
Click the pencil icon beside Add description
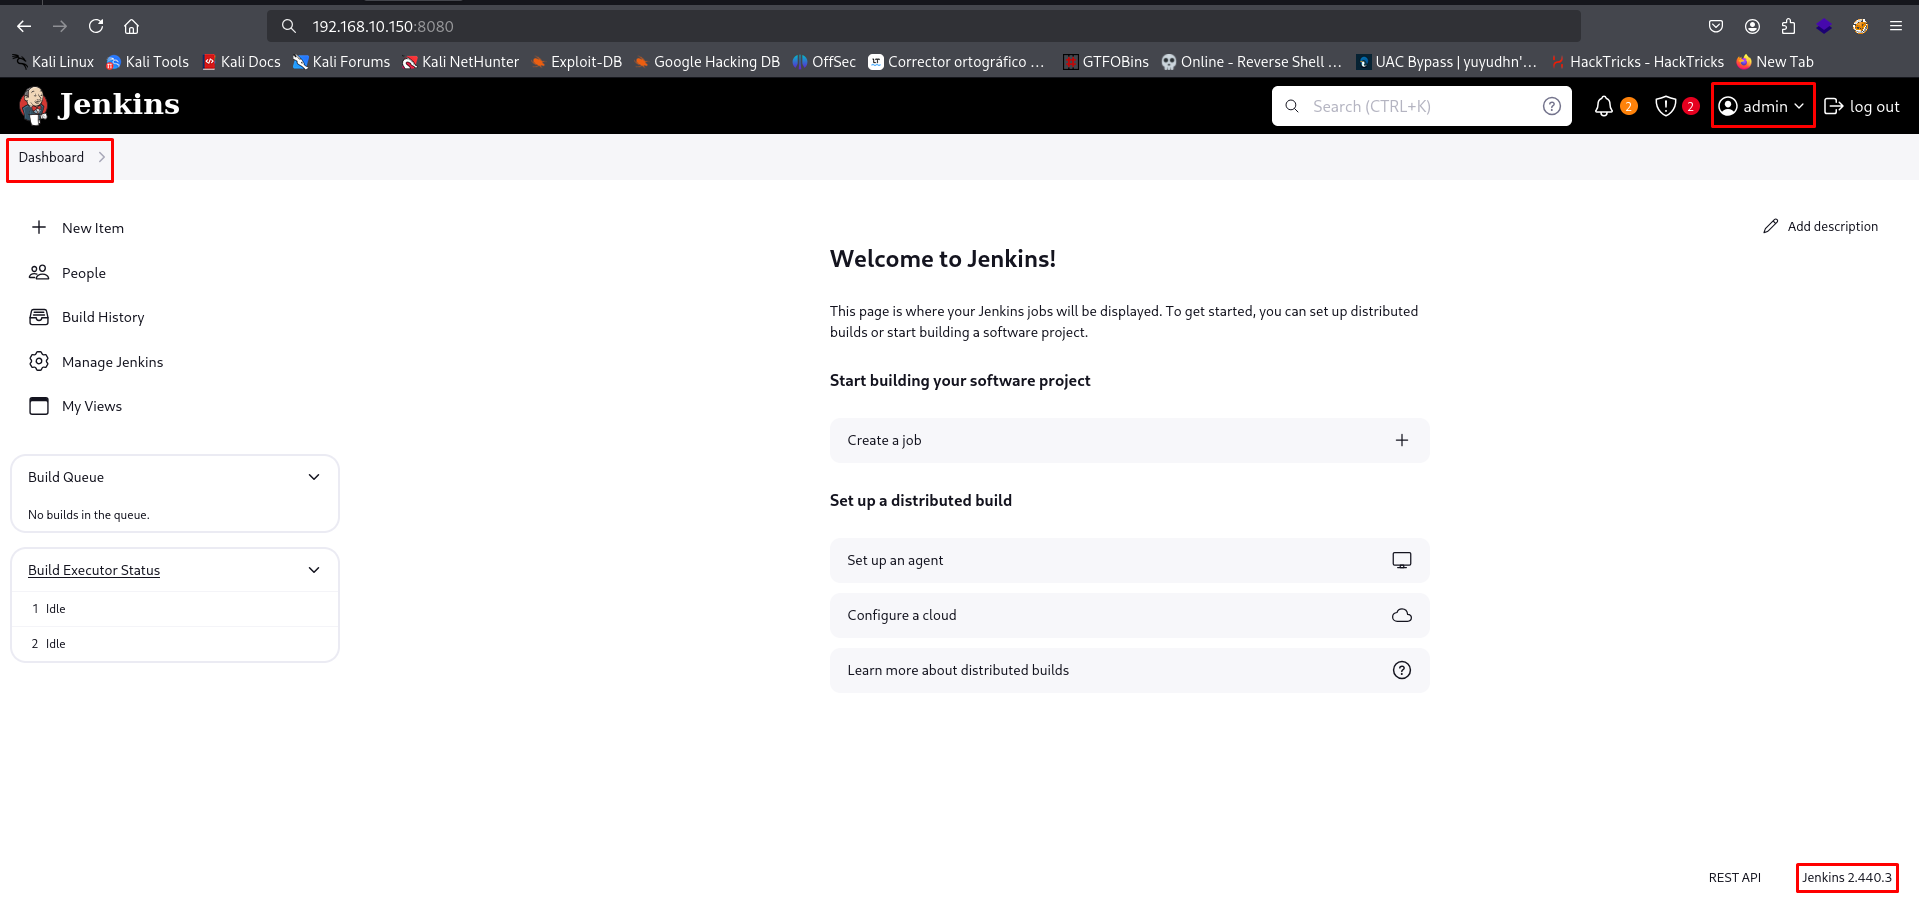tap(1770, 226)
